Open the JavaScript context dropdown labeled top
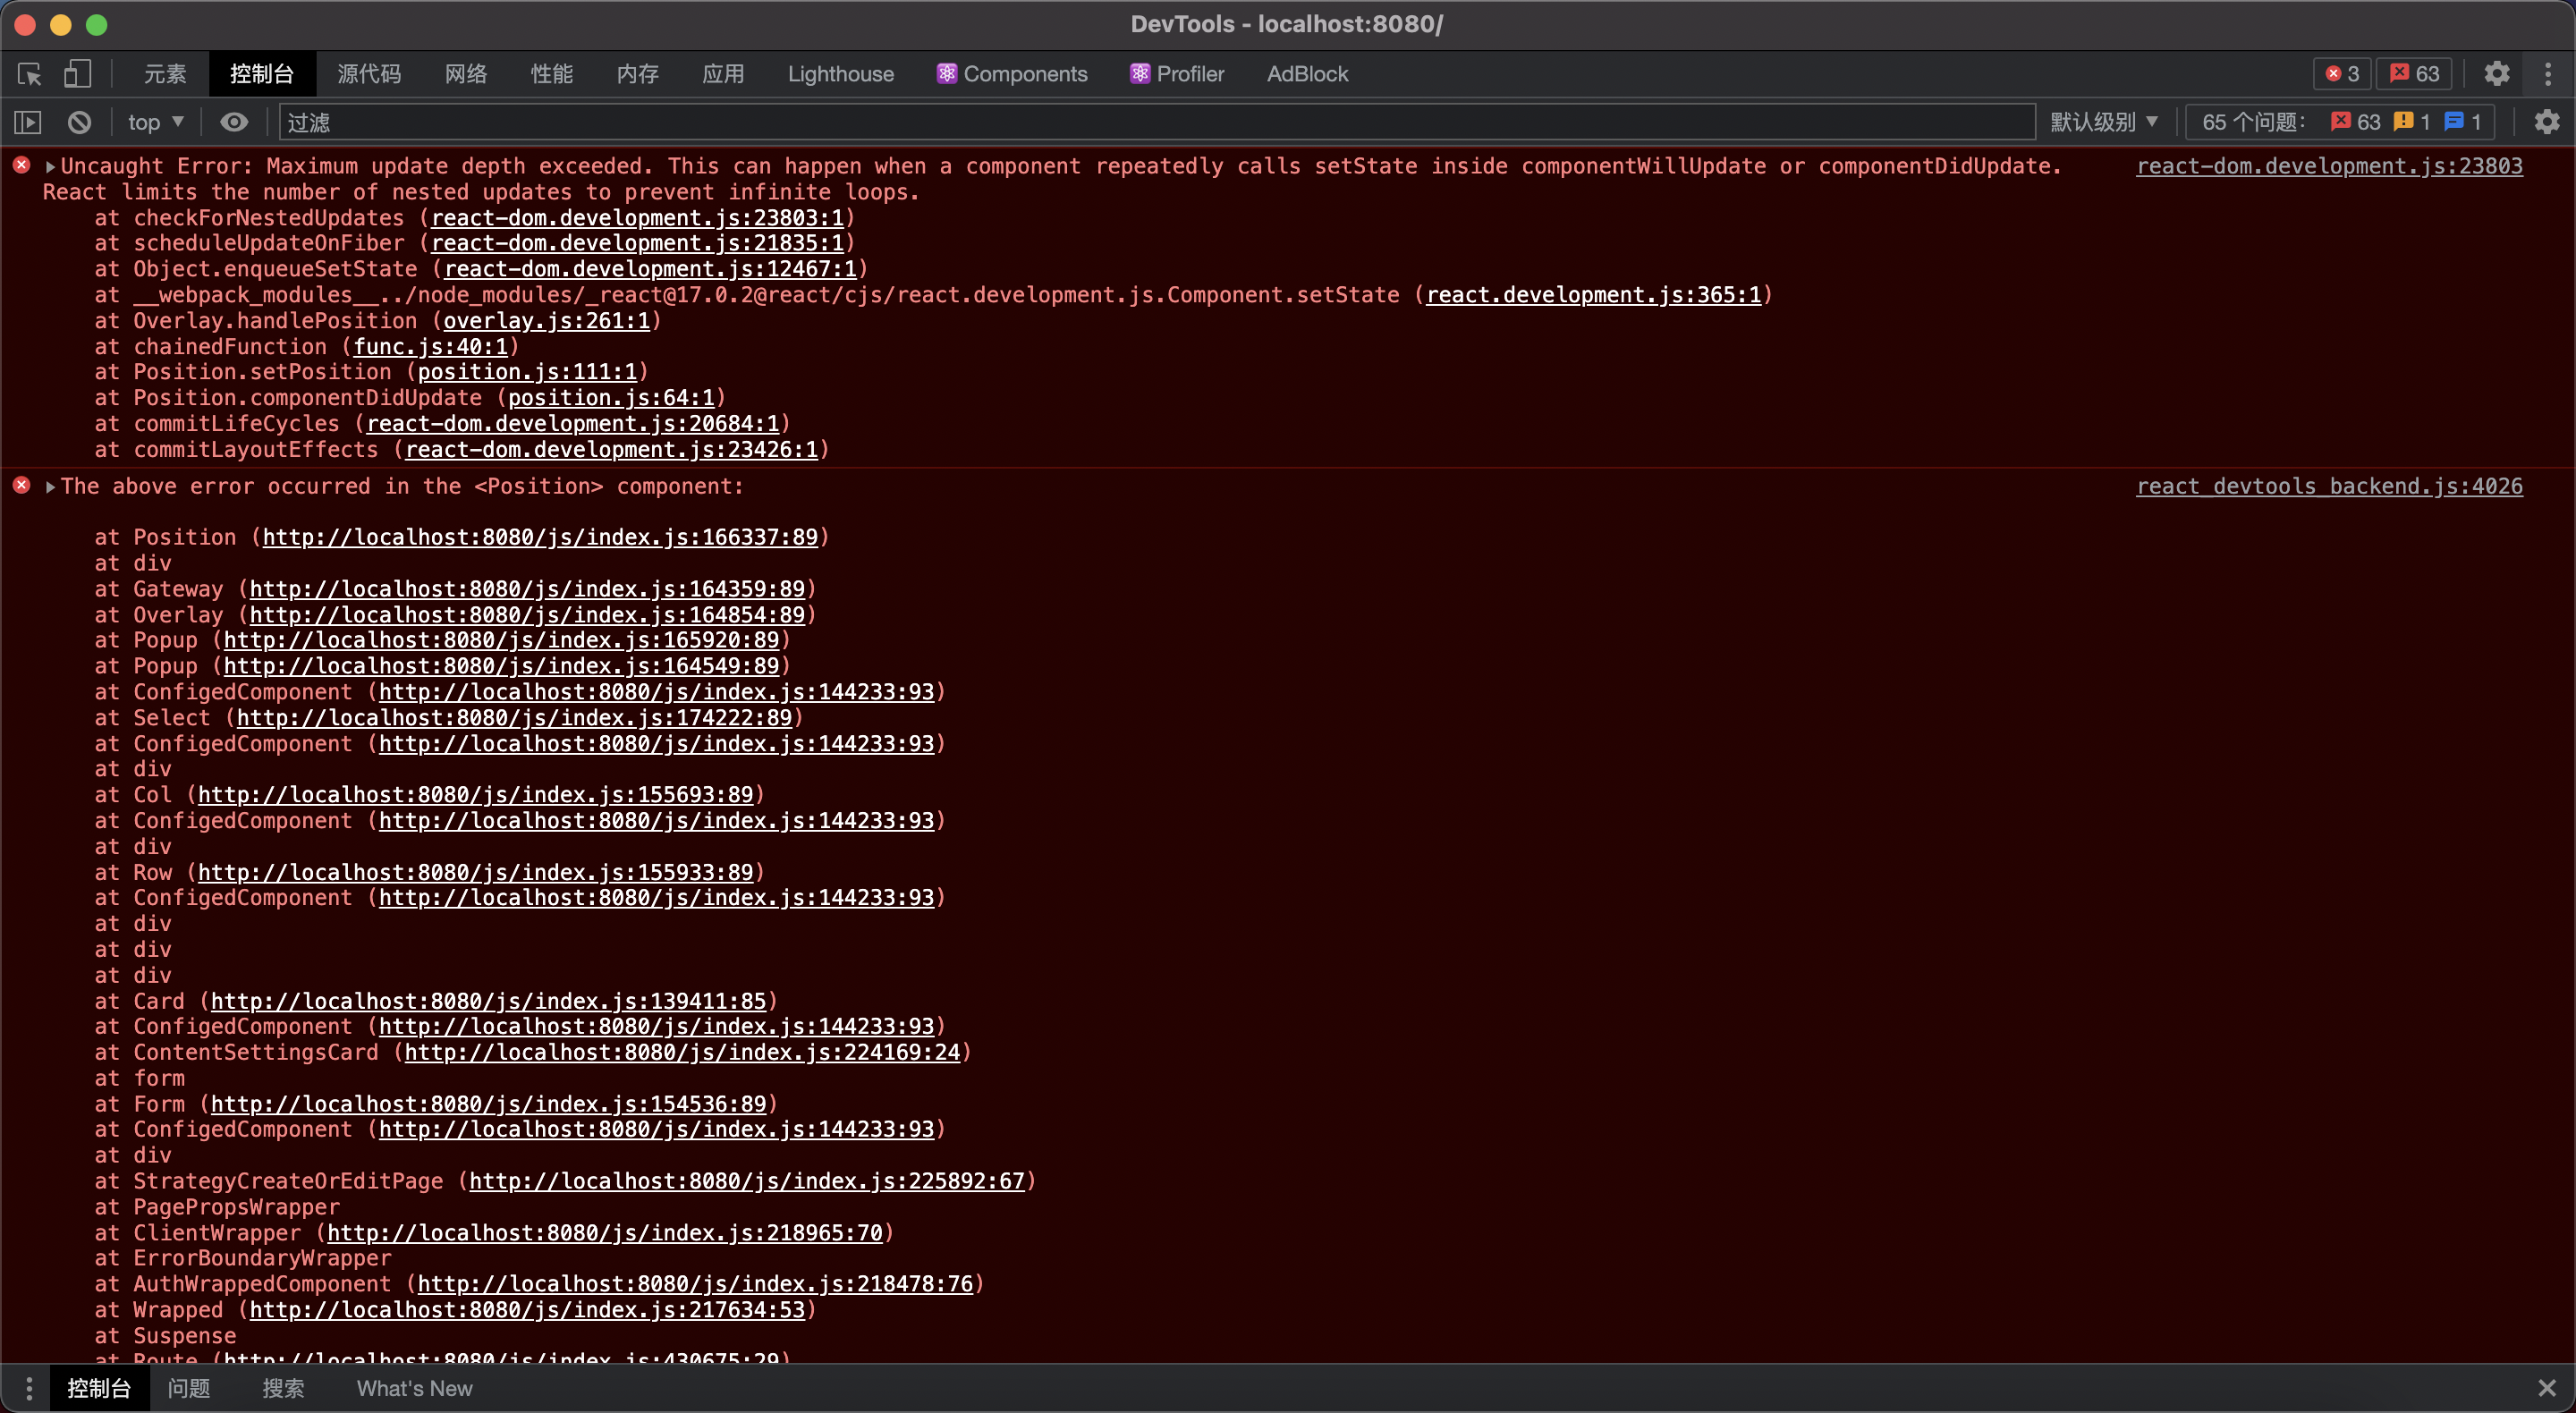Image resolution: width=2576 pixels, height=1413 pixels. [x=153, y=121]
